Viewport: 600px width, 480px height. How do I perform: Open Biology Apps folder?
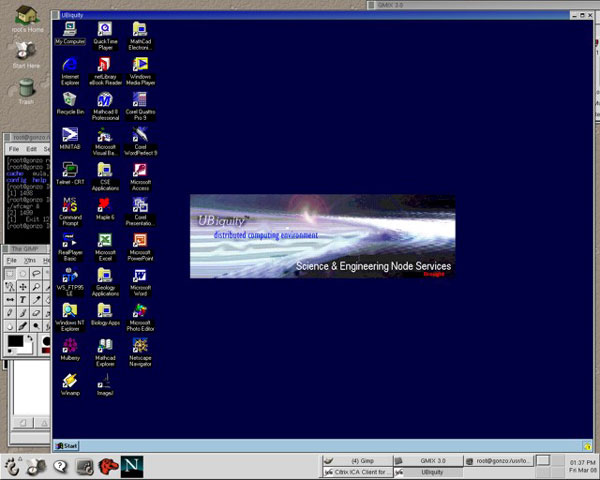105,314
